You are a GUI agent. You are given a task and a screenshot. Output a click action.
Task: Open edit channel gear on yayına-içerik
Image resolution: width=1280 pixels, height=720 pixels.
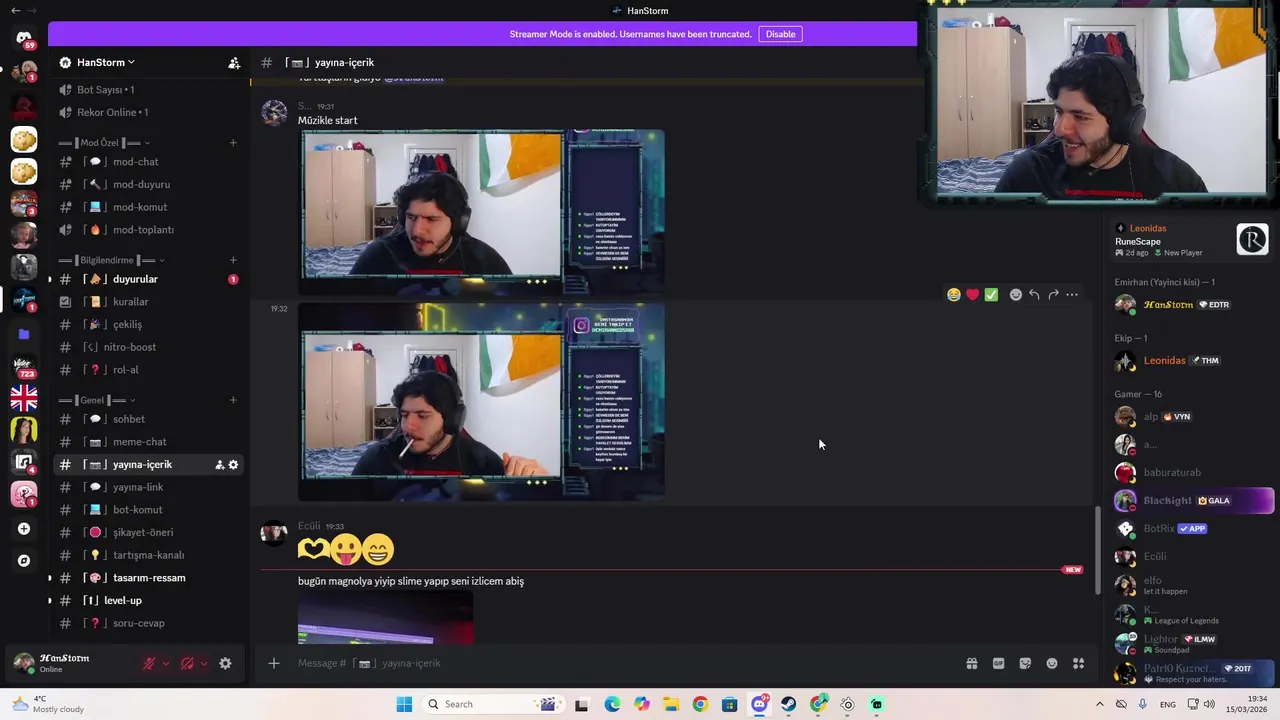[x=234, y=465]
